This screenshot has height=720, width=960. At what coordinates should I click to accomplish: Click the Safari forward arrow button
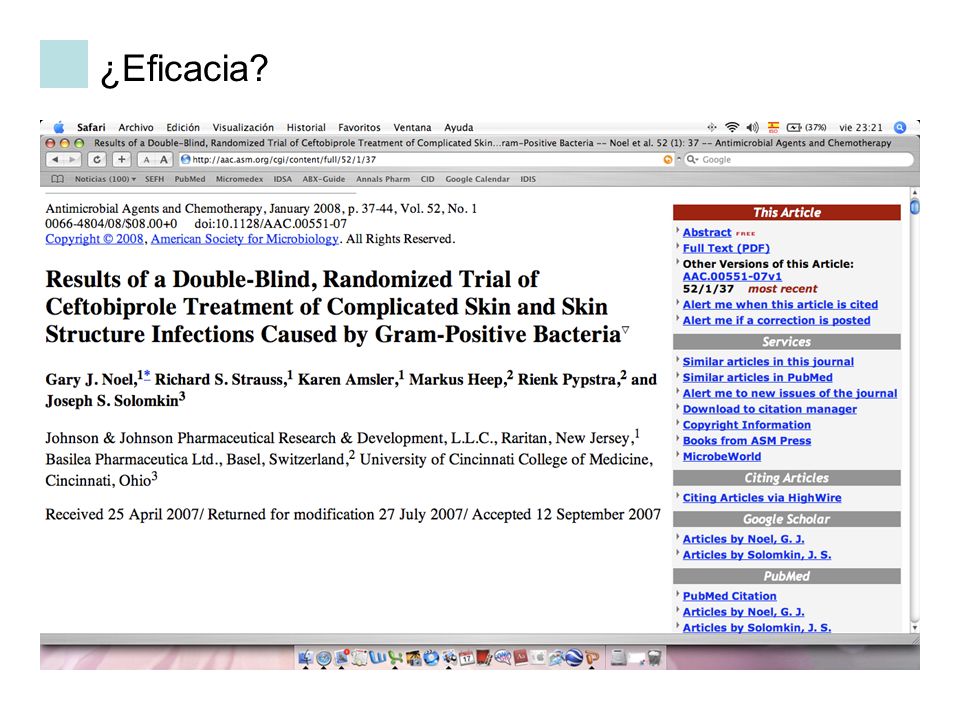[72, 160]
